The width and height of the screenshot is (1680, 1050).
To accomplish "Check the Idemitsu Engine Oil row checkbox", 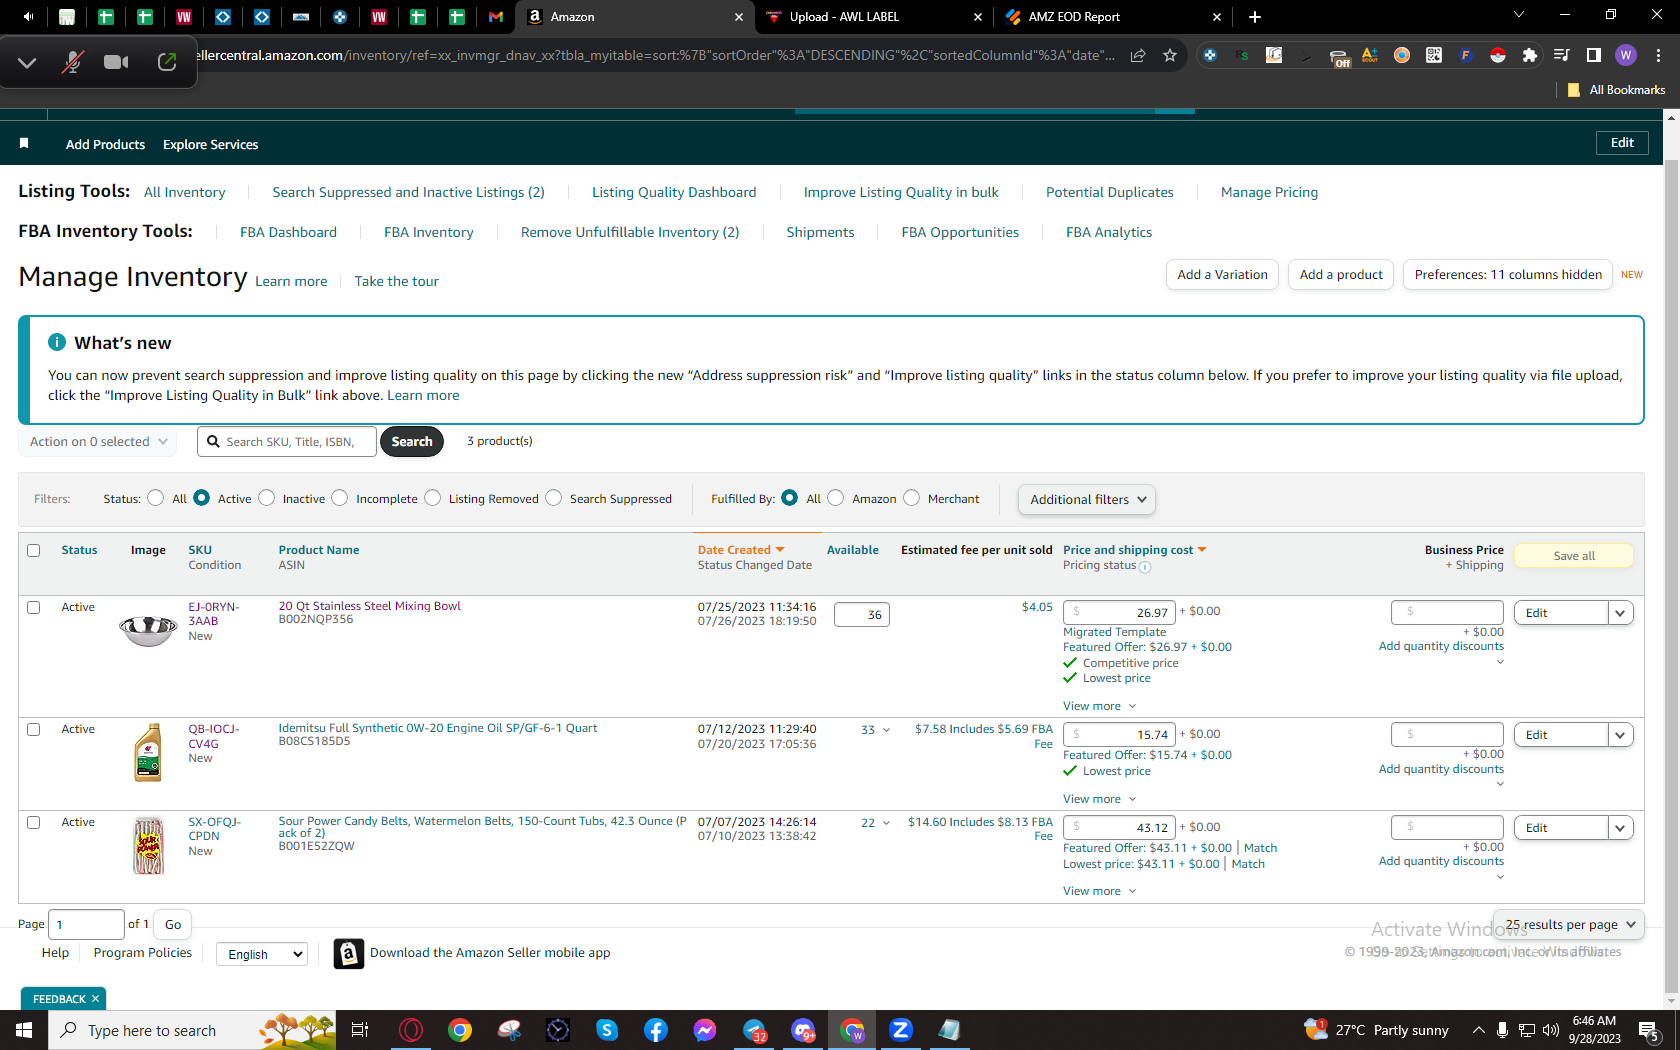I will point(34,730).
